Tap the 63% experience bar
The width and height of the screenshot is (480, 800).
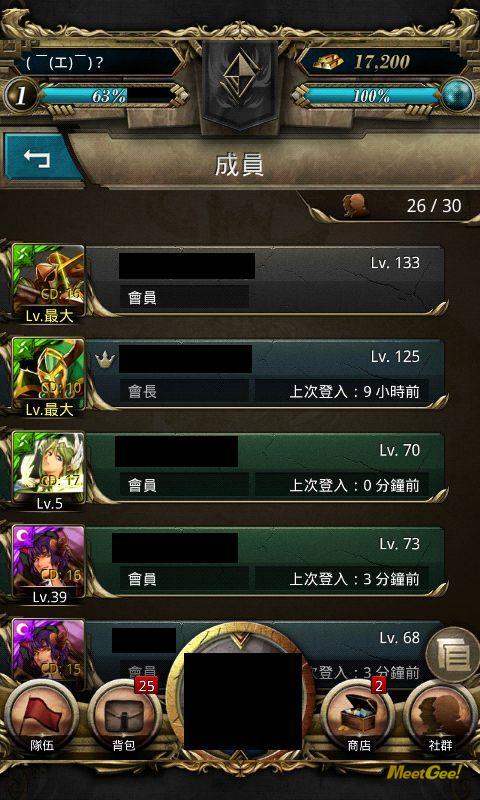pos(109,95)
